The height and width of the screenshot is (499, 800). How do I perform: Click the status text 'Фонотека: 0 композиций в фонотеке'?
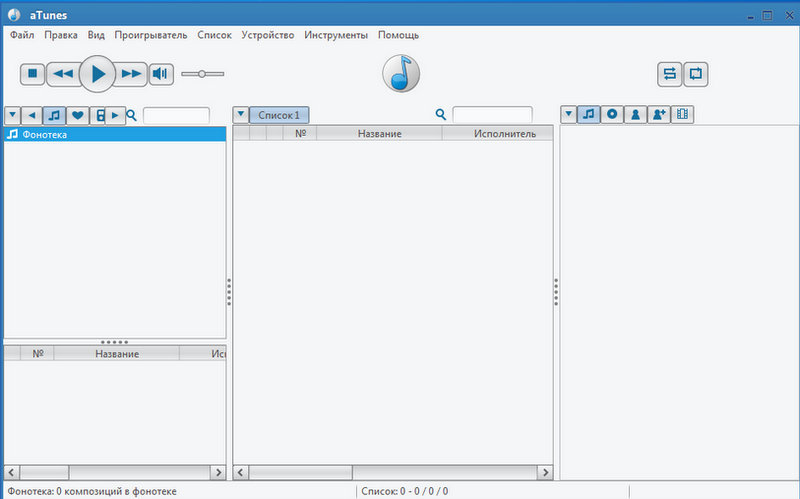coord(92,491)
